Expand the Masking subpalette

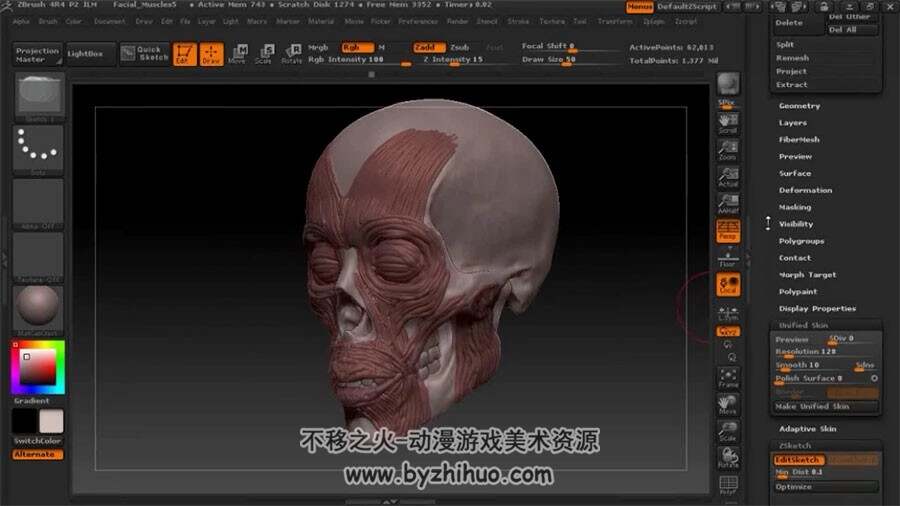[x=795, y=207]
